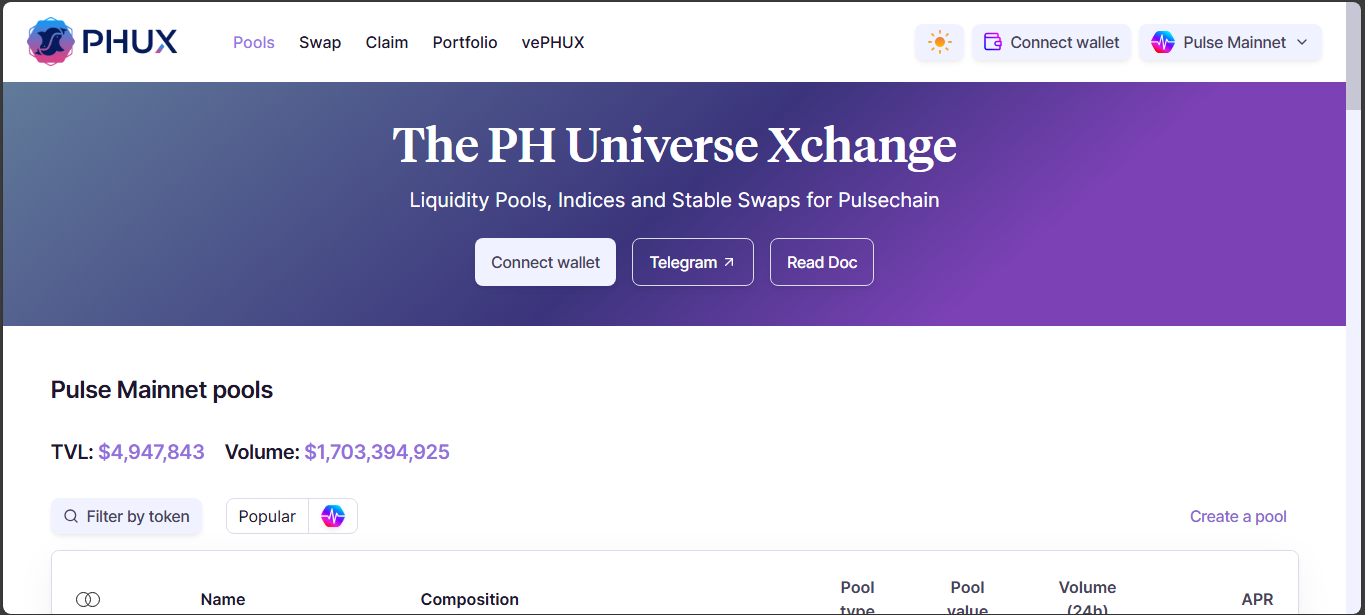Click the vertical page scrollbar
The width and height of the screenshot is (1365, 615).
(1354, 300)
